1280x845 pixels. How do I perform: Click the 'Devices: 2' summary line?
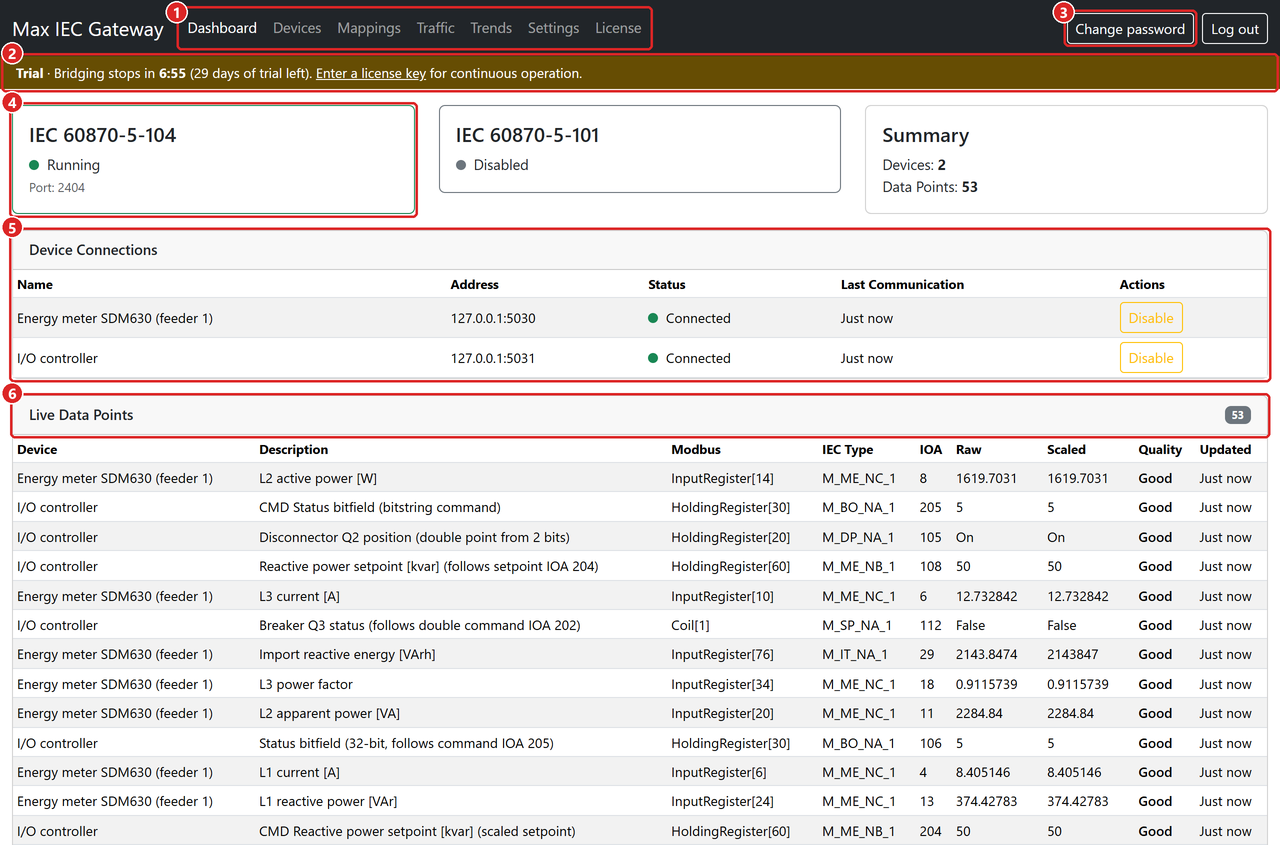click(x=914, y=165)
